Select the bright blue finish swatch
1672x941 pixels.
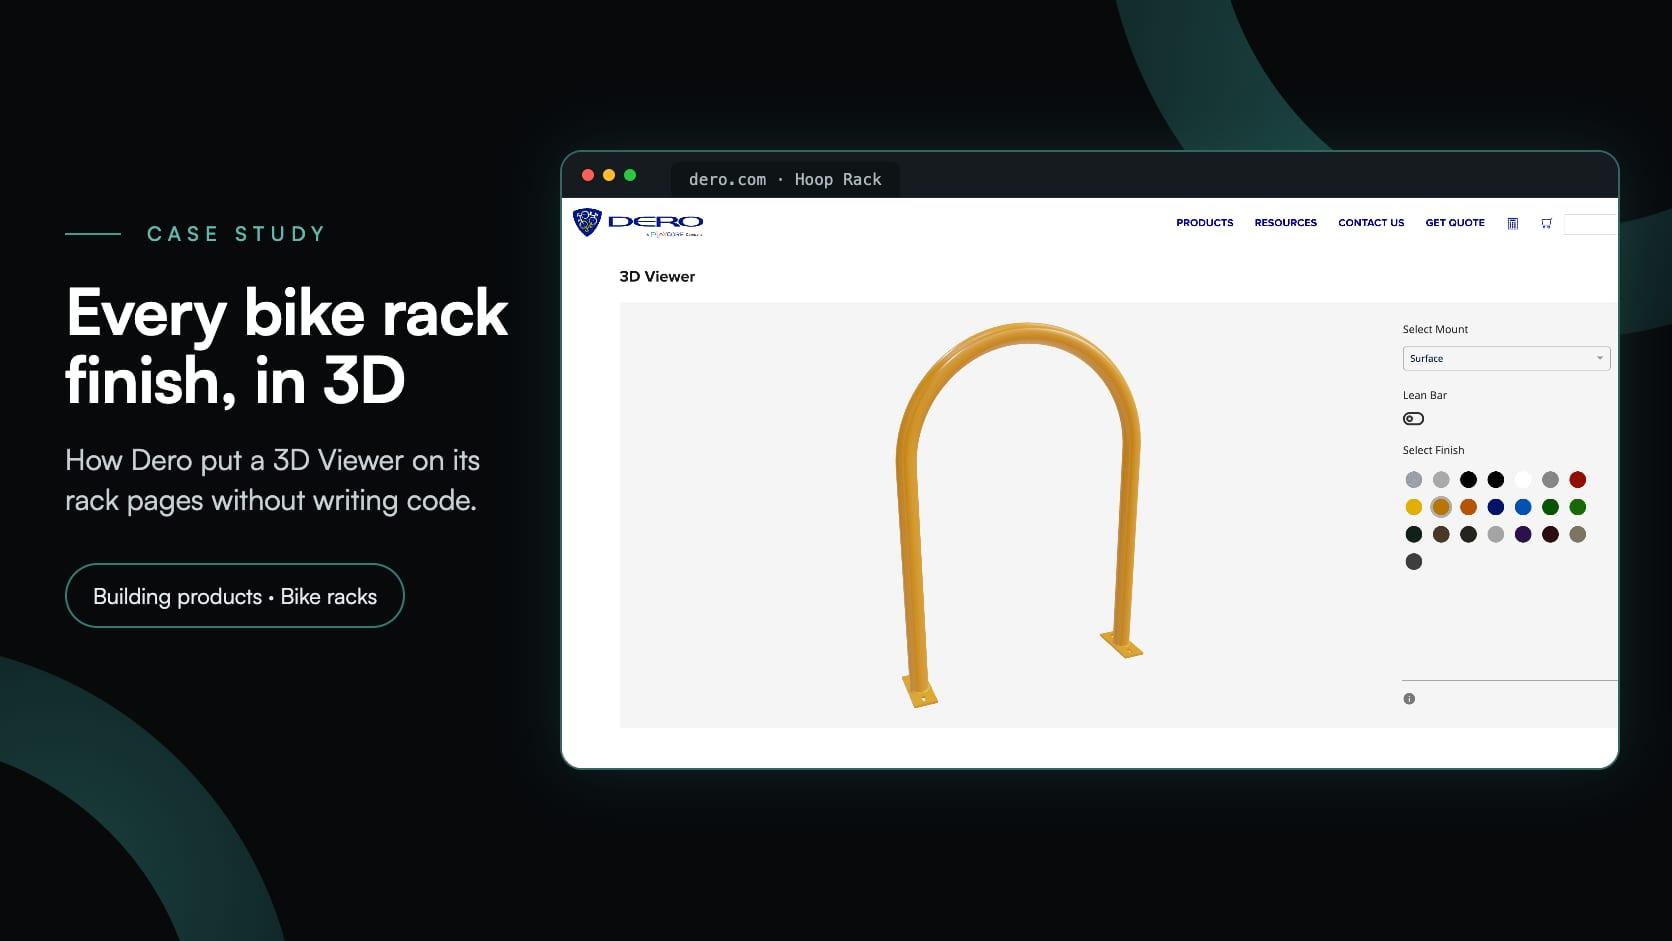click(1522, 507)
